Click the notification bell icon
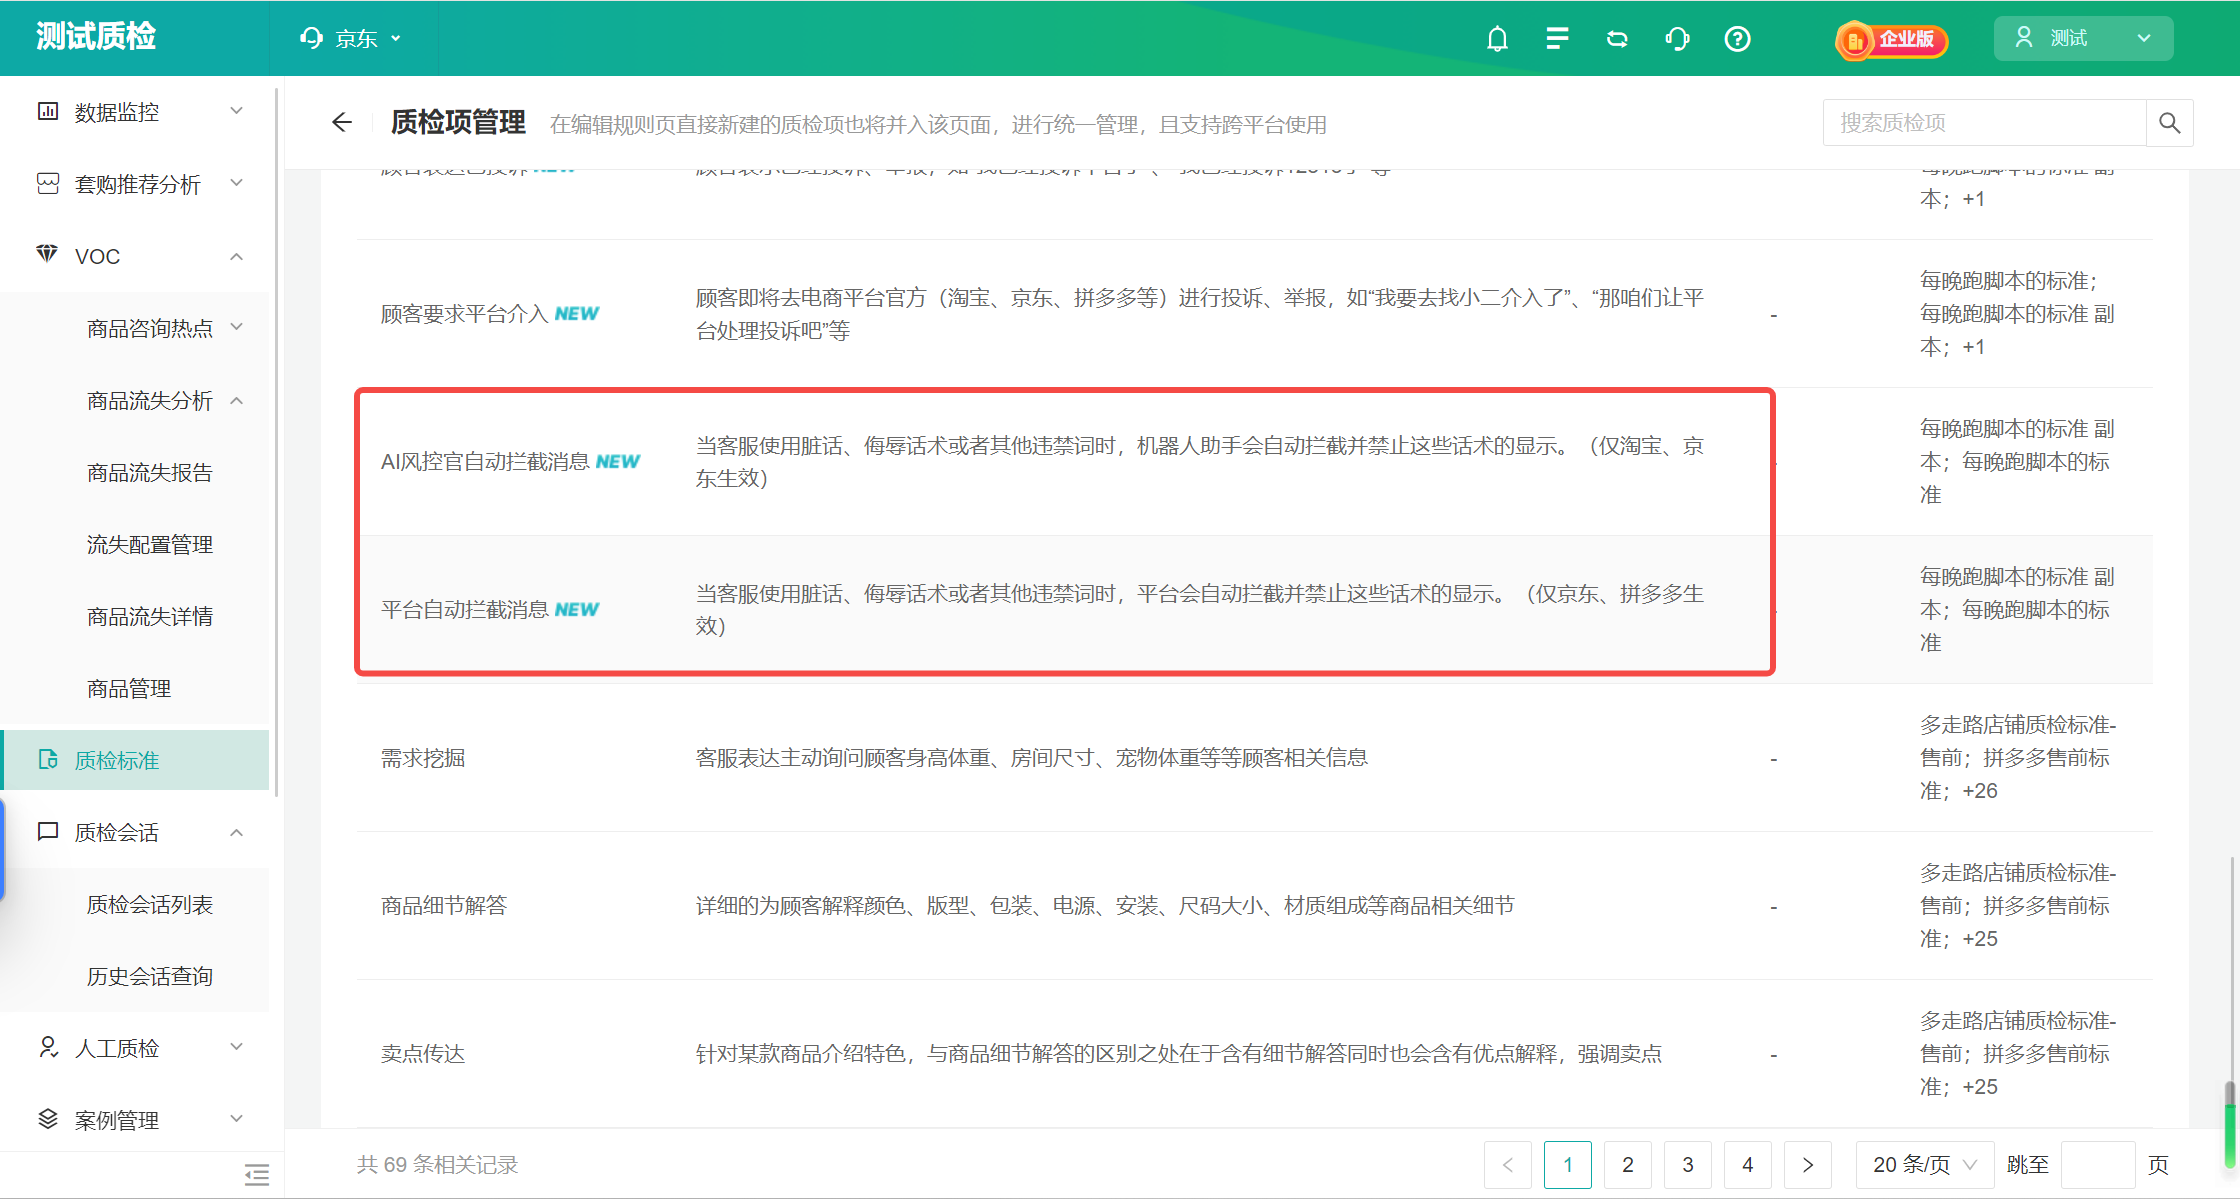 click(x=1497, y=39)
